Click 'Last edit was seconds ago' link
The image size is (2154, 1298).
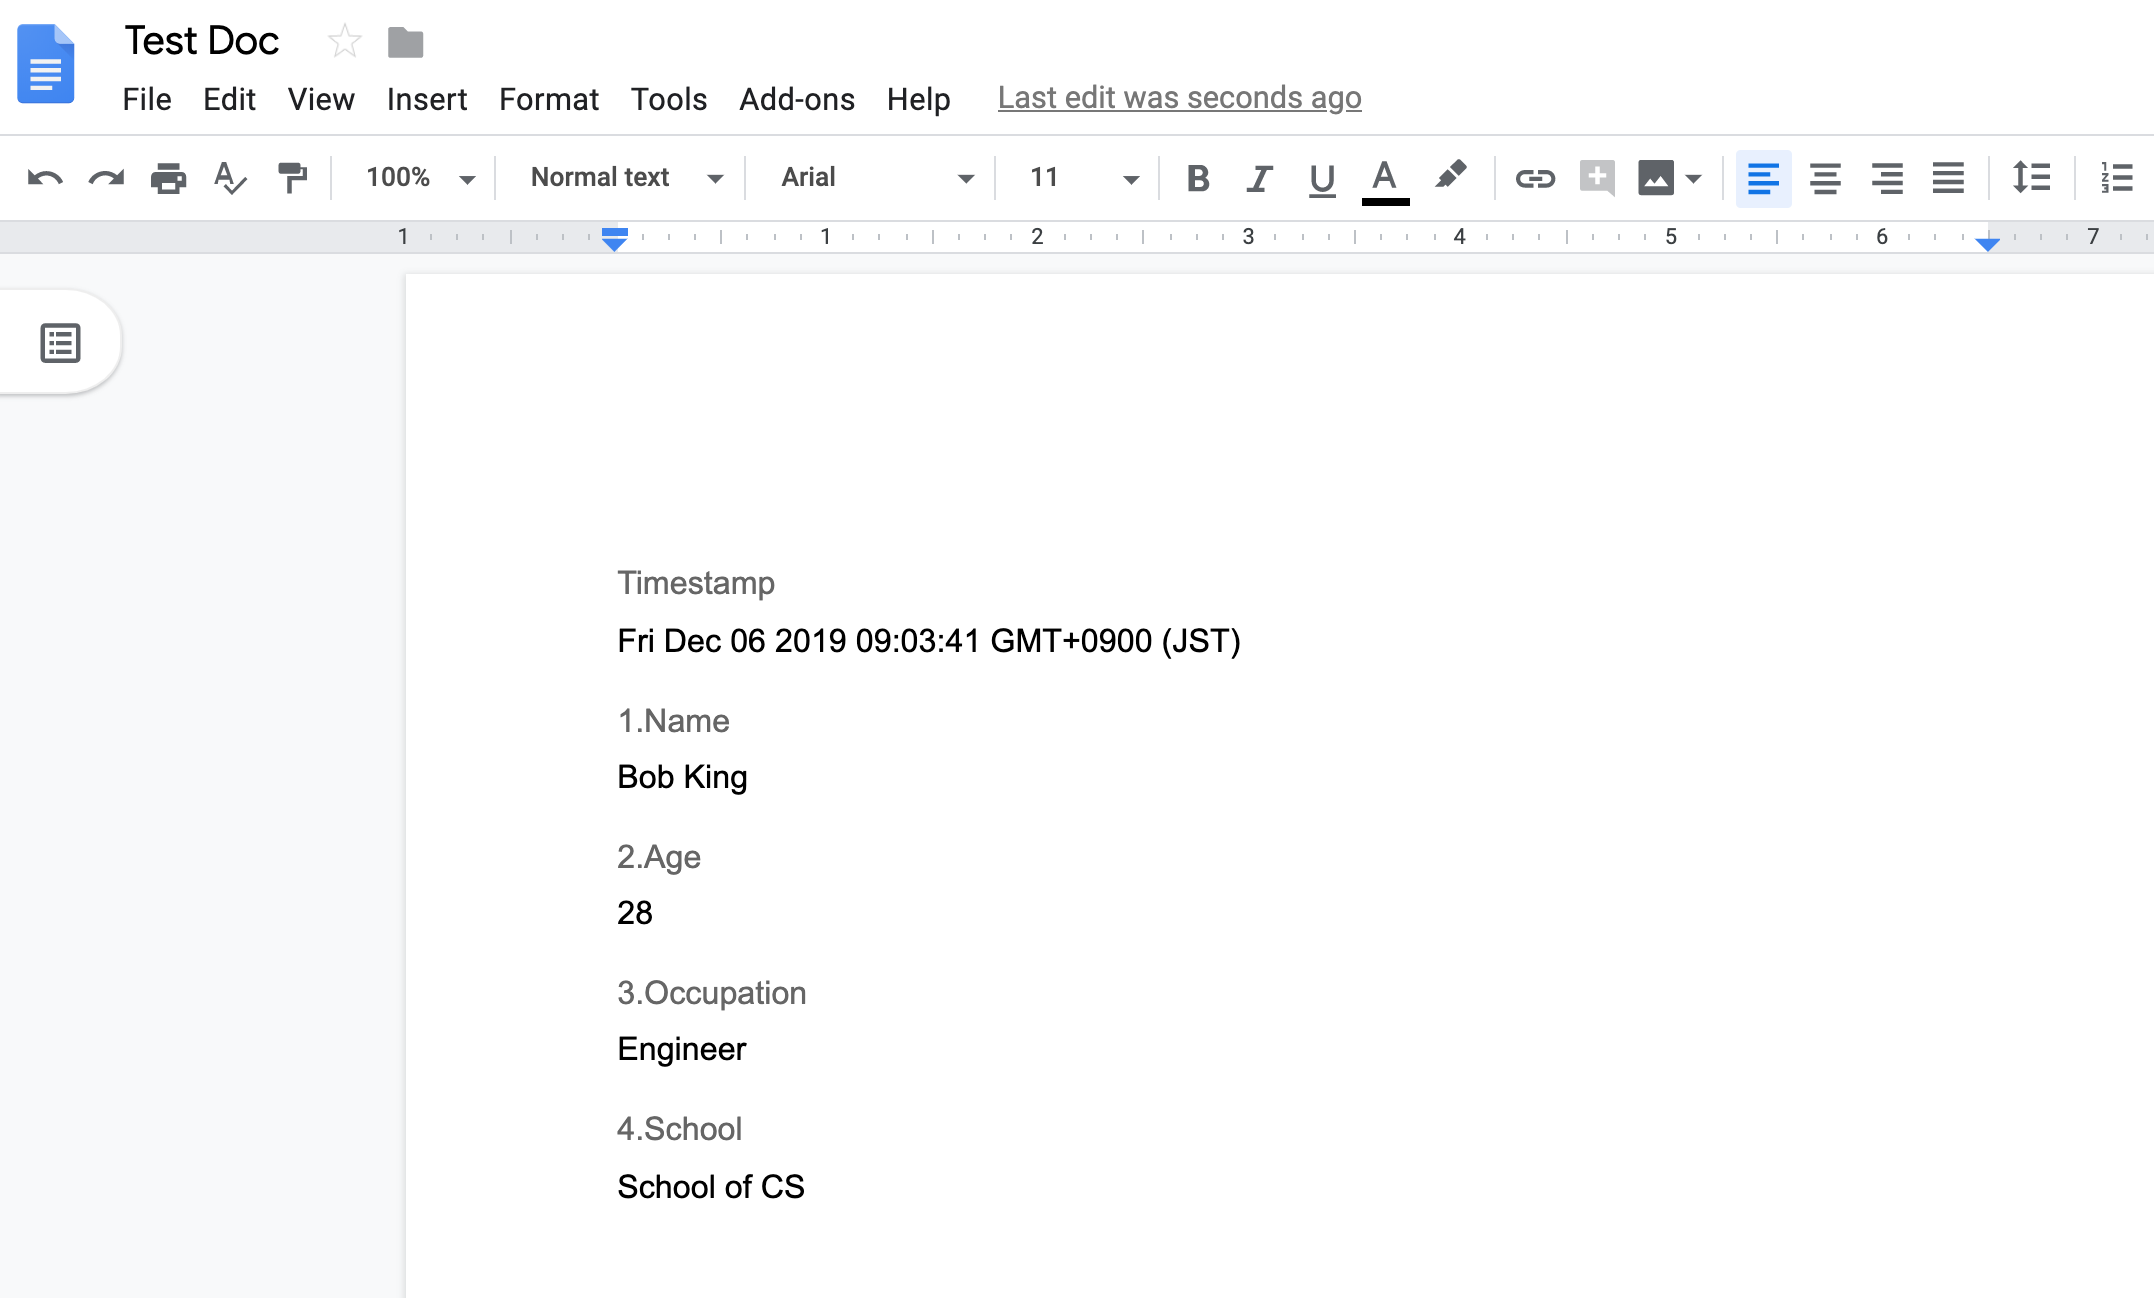click(x=1179, y=98)
